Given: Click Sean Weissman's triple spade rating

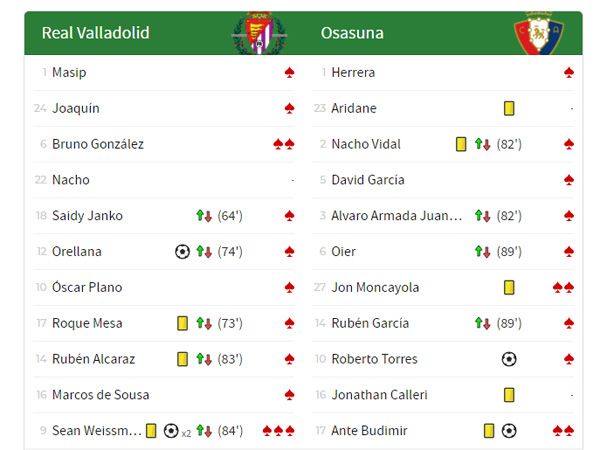Looking at the screenshot, I should click(x=279, y=431).
